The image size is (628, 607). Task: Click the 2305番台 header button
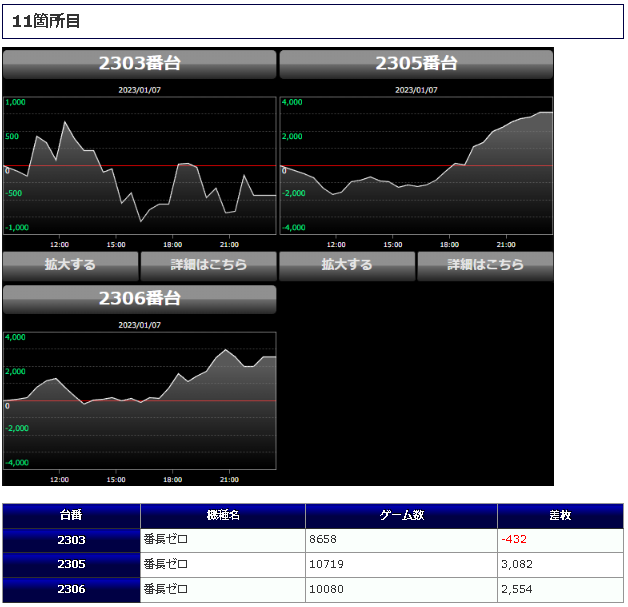tap(416, 64)
